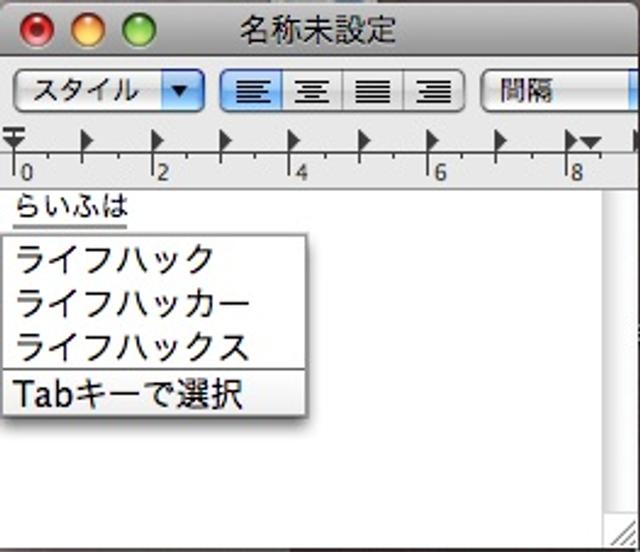Click the tab stop marker between ruler 4 and 6

pyautogui.click(x=364, y=140)
